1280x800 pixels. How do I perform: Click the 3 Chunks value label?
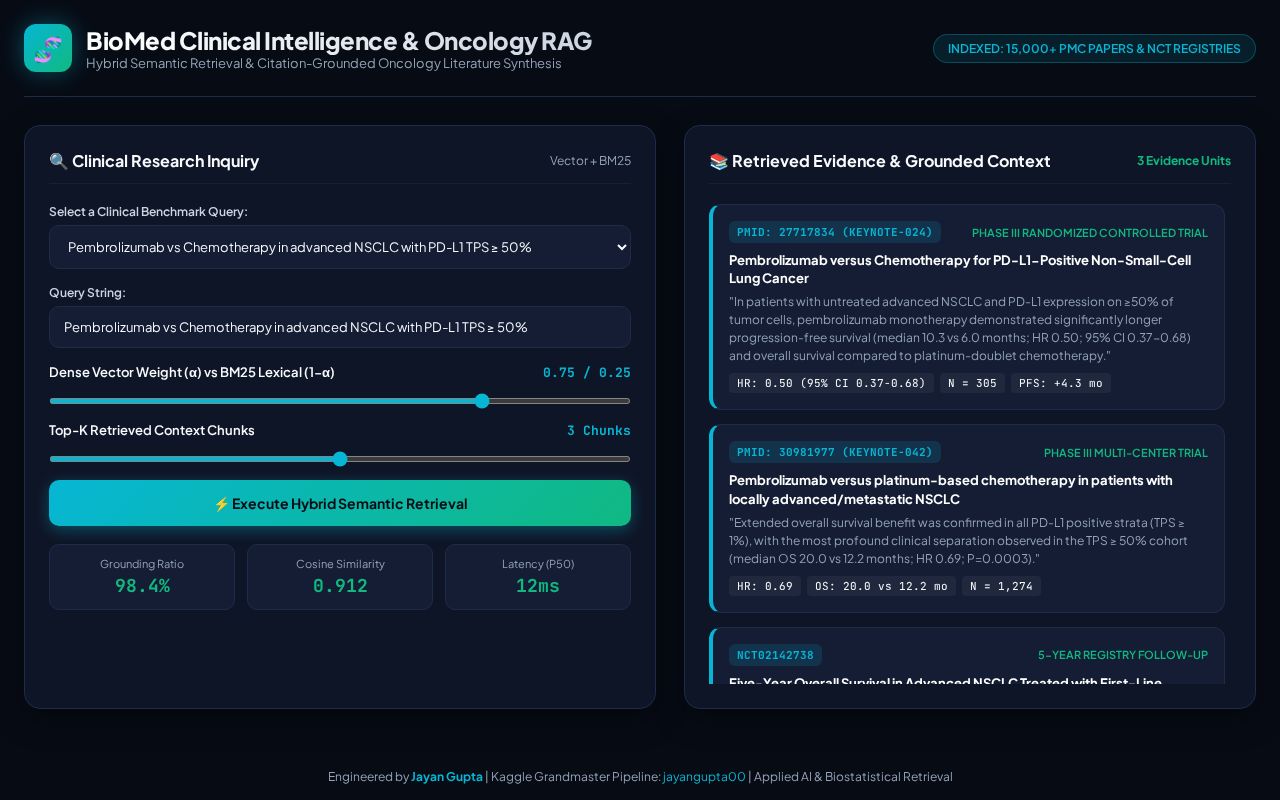click(x=599, y=430)
